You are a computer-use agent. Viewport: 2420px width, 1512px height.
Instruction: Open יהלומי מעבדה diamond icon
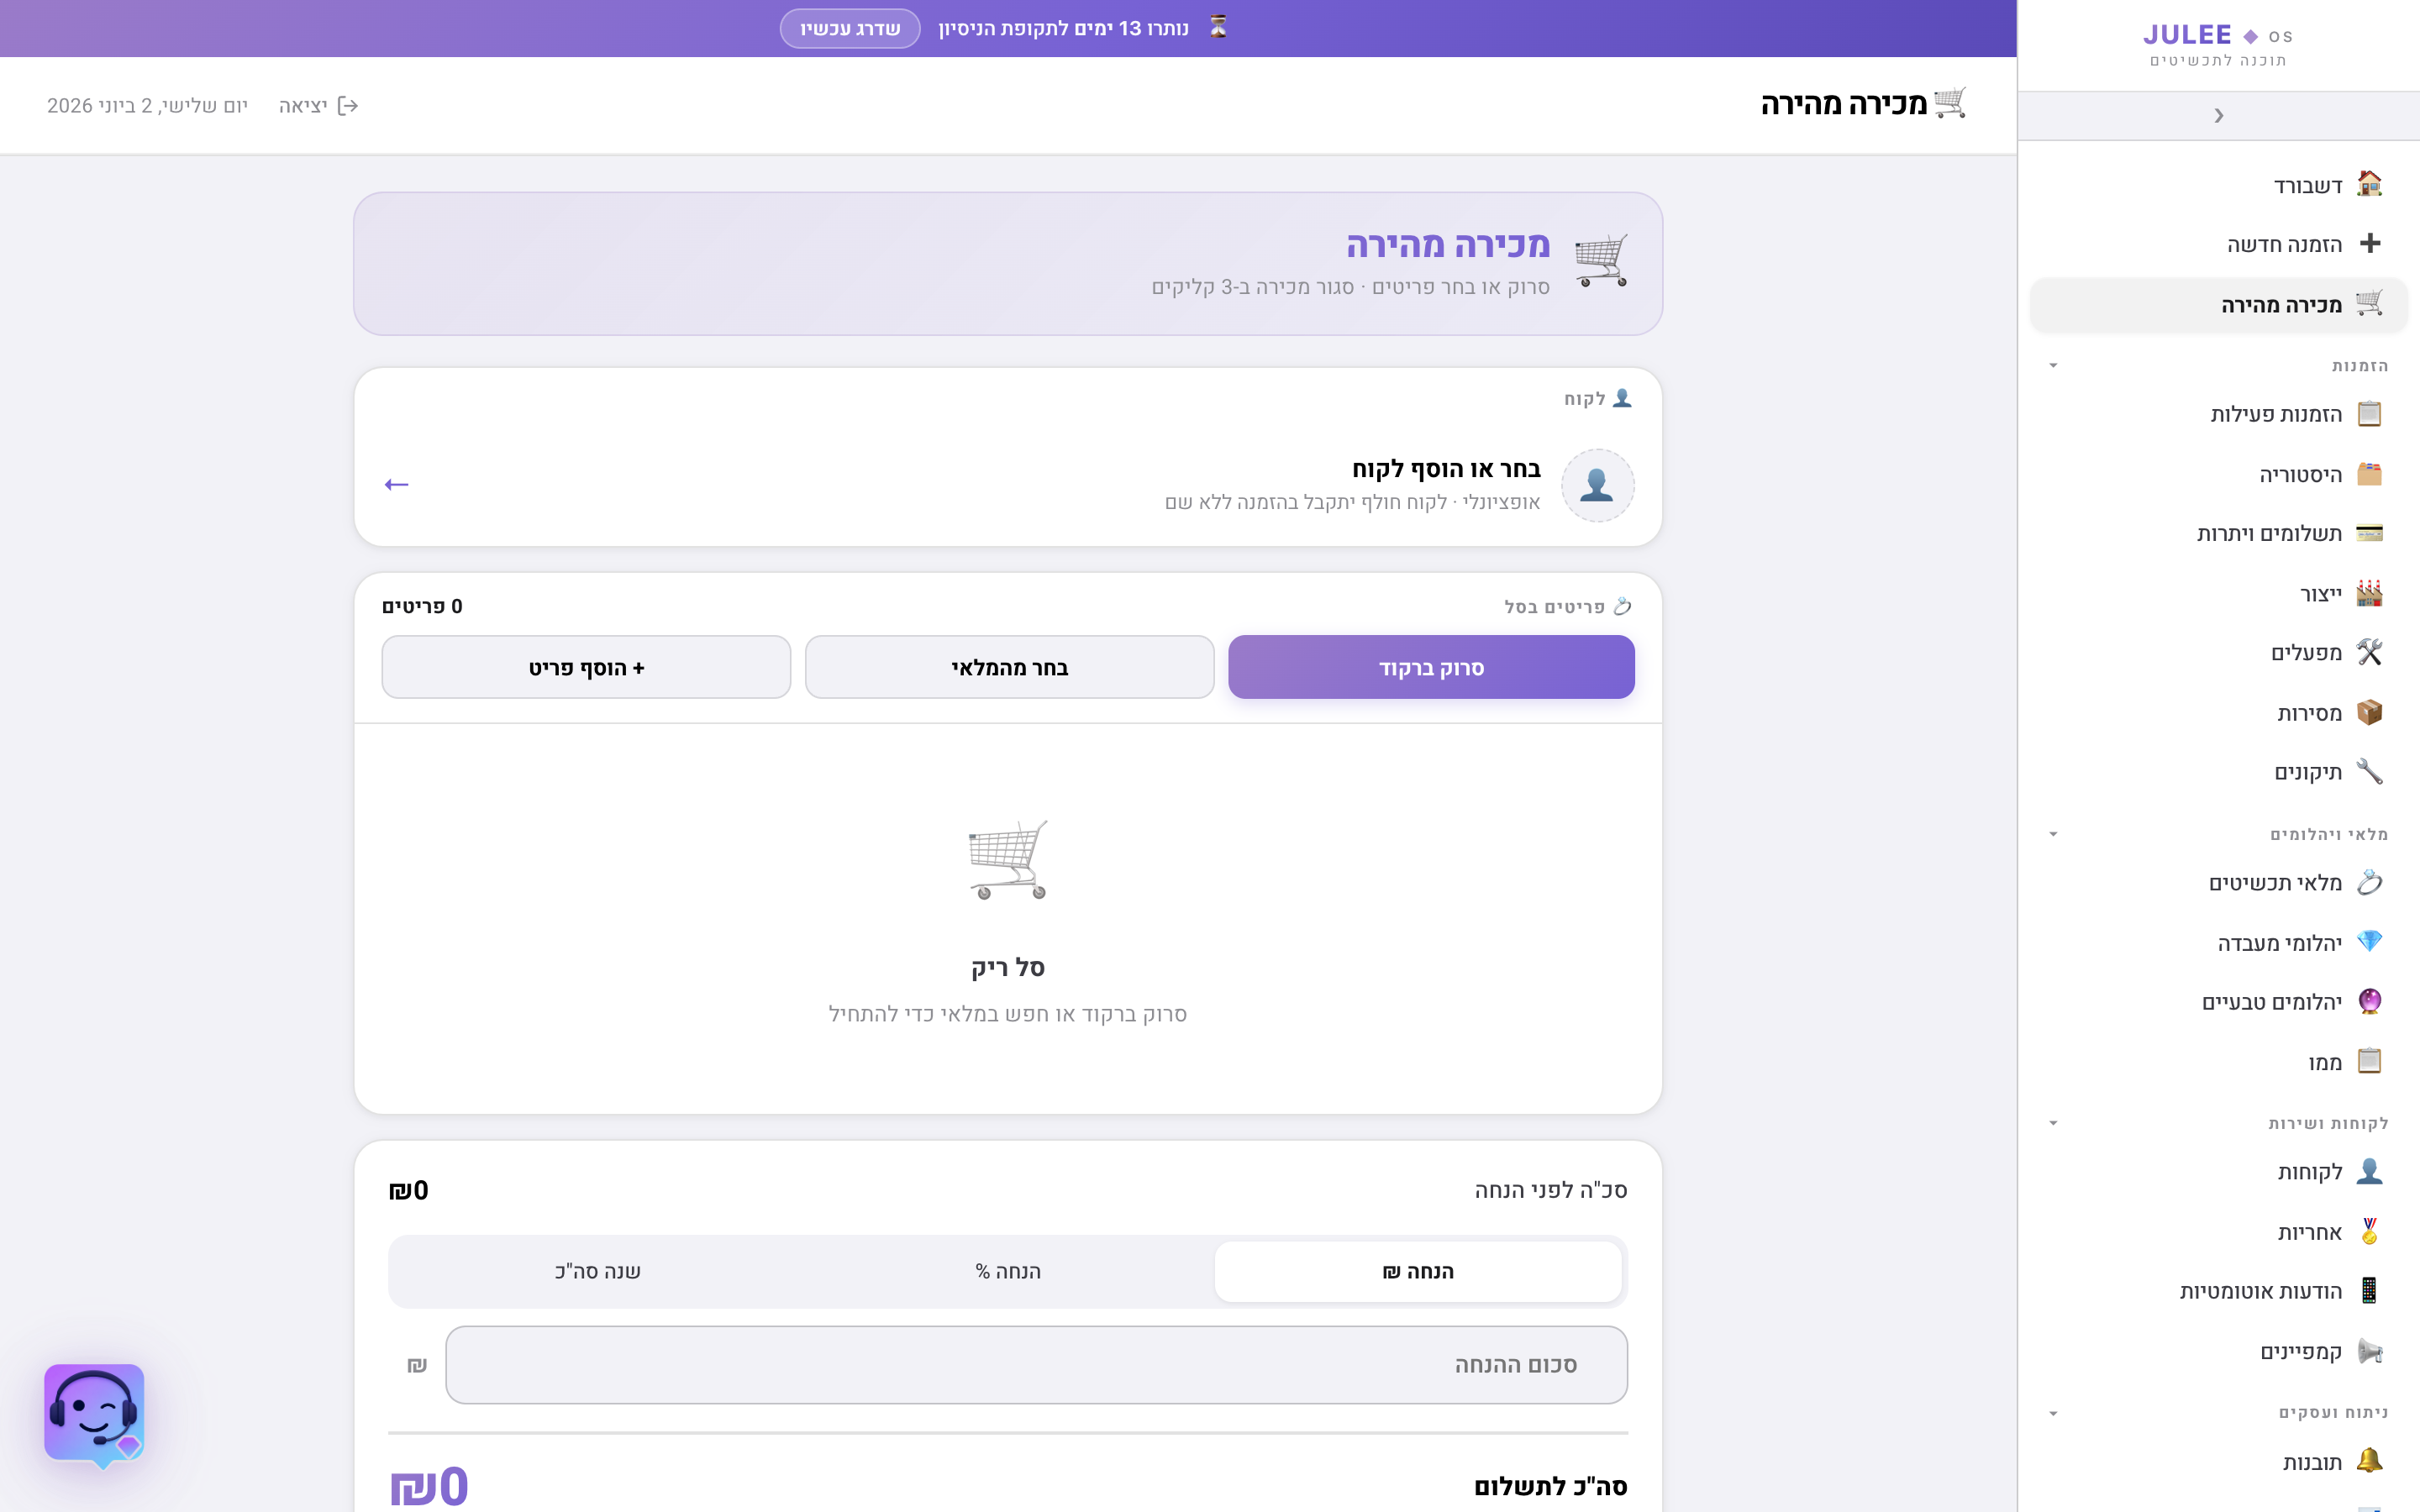tap(2369, 942)
